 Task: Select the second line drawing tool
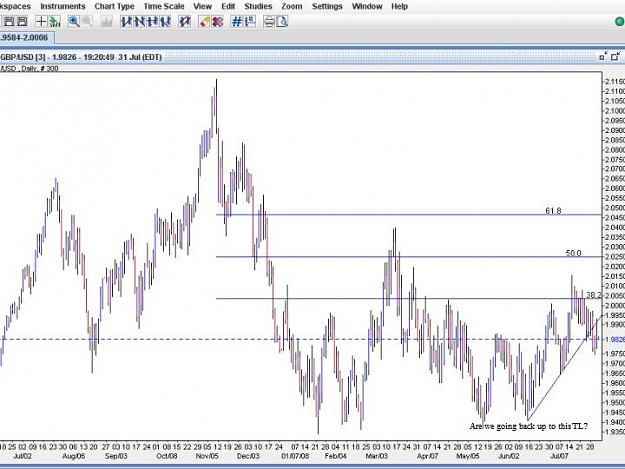pos(139,22)
